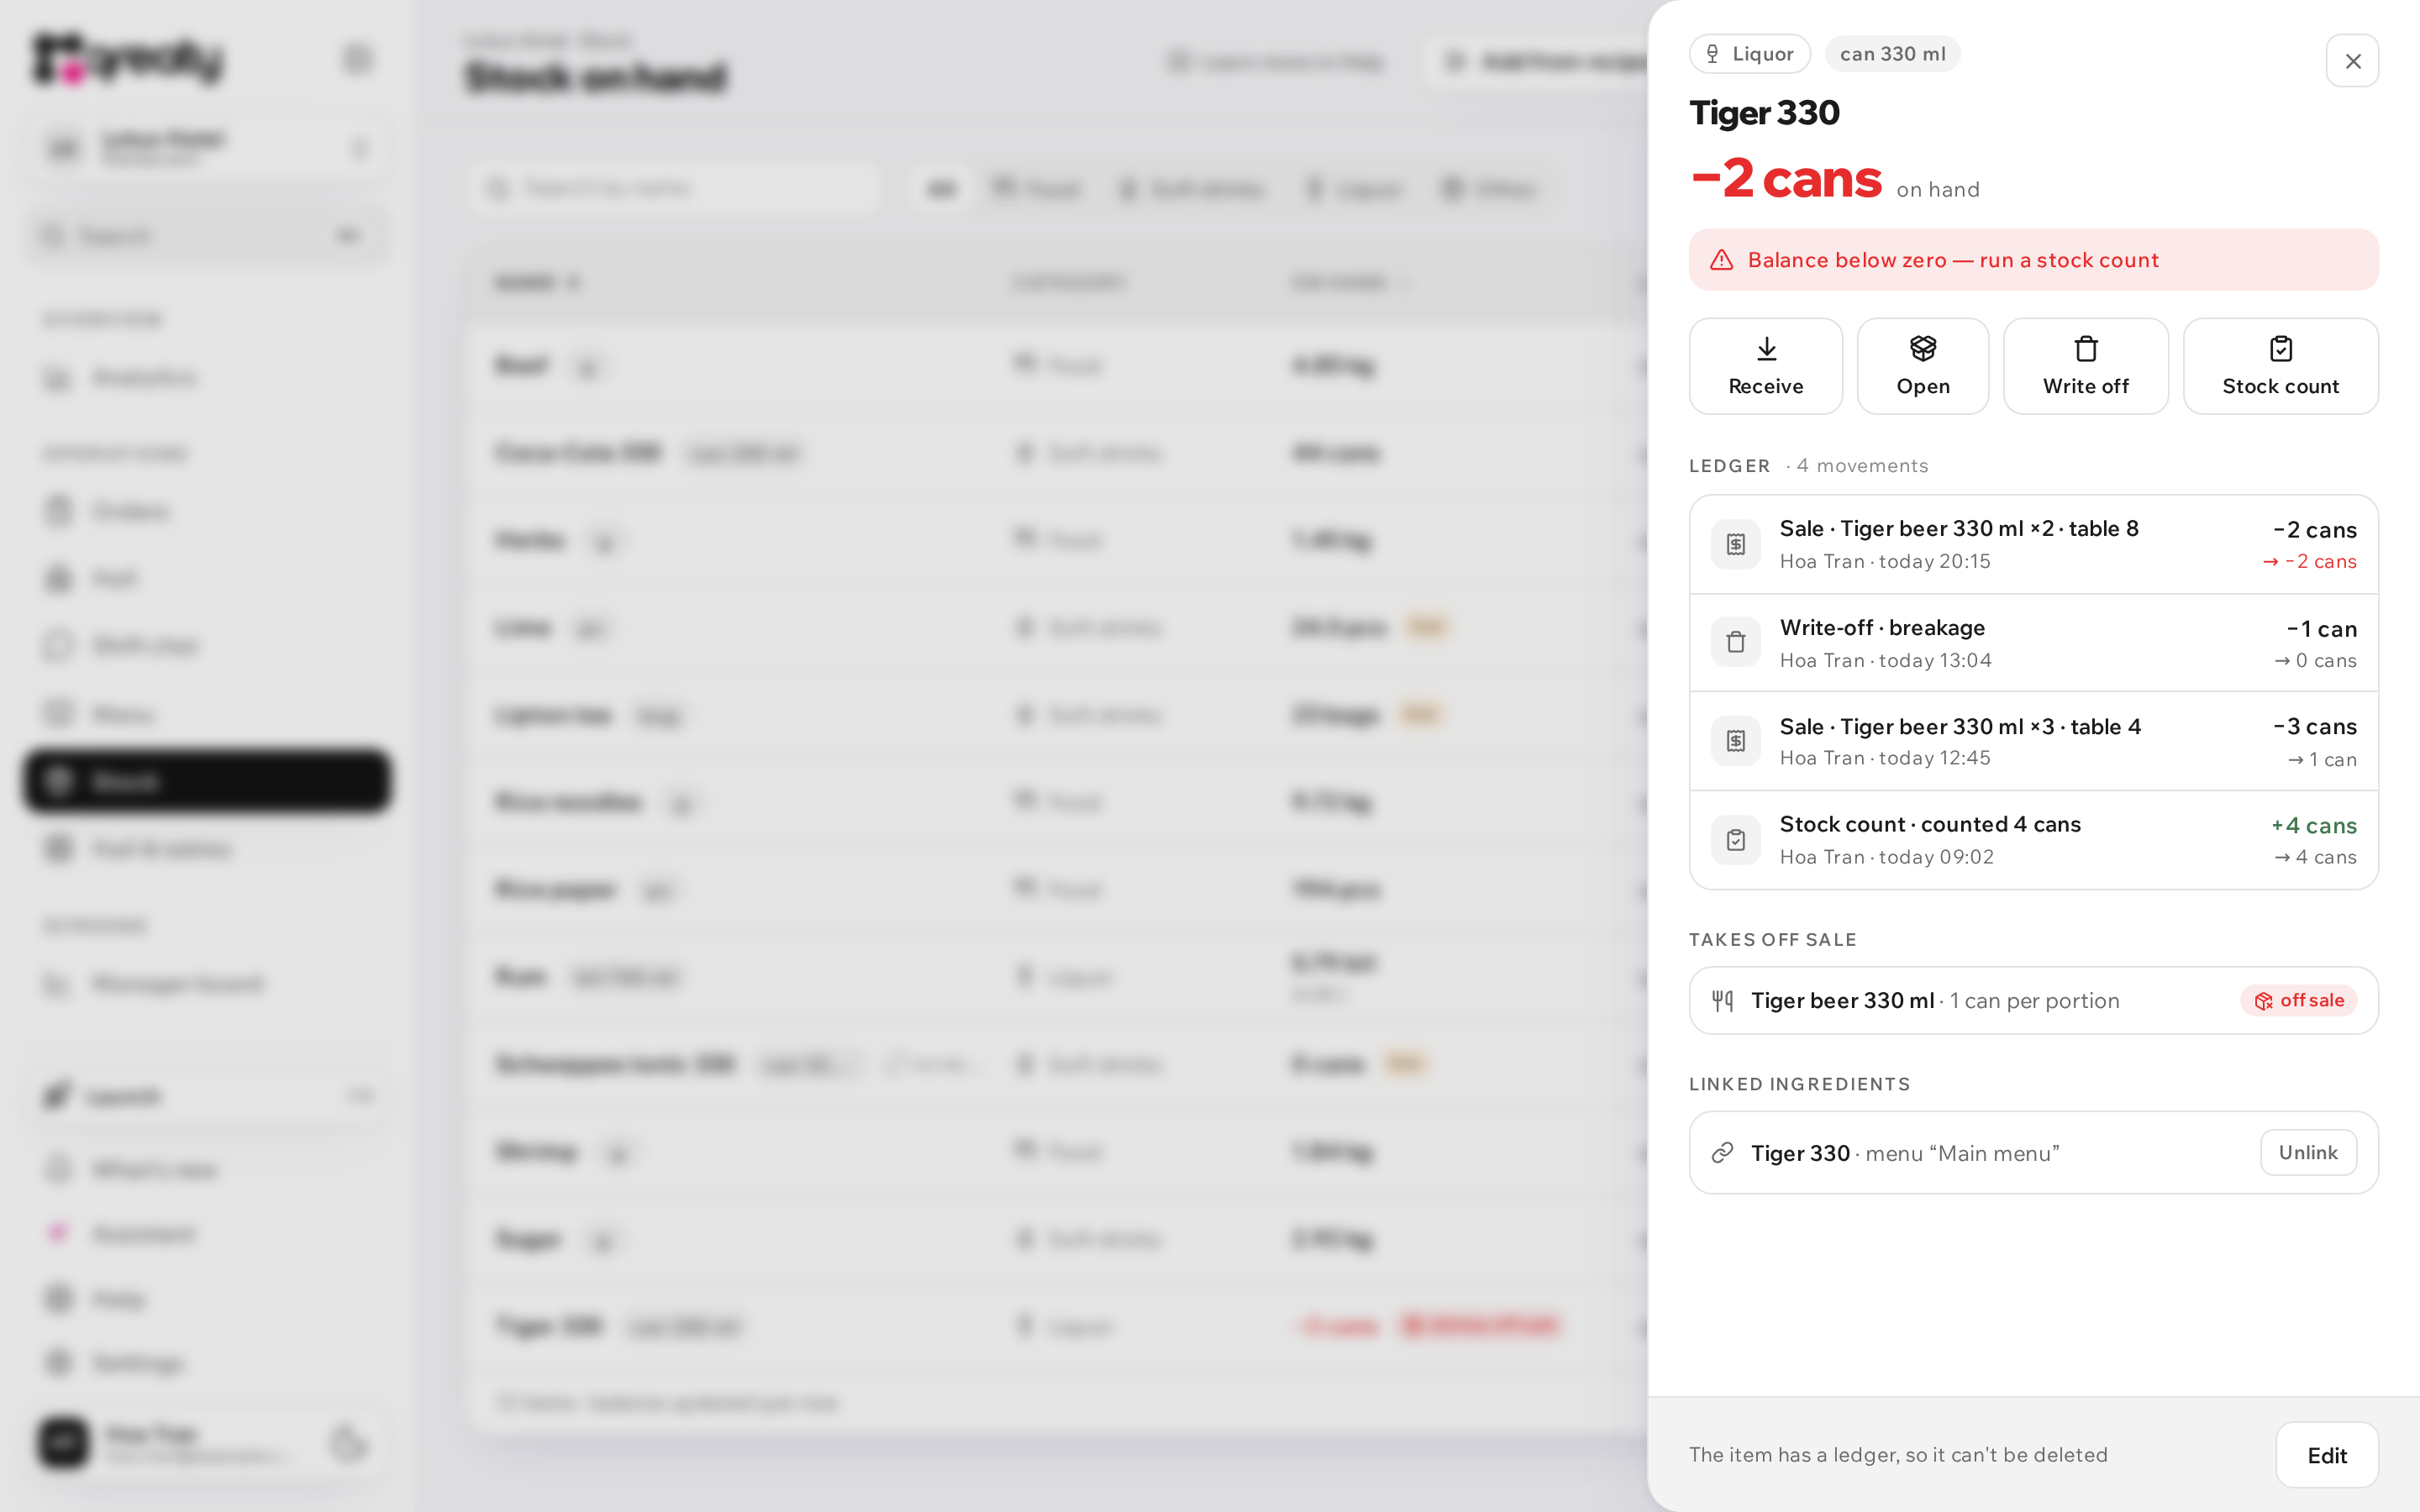Image resolution: width=2420 pixels, height=1512 pixels.
Task: Open 'Write-off · breakage' ledger entry
Action: (x=2033, y=643)
